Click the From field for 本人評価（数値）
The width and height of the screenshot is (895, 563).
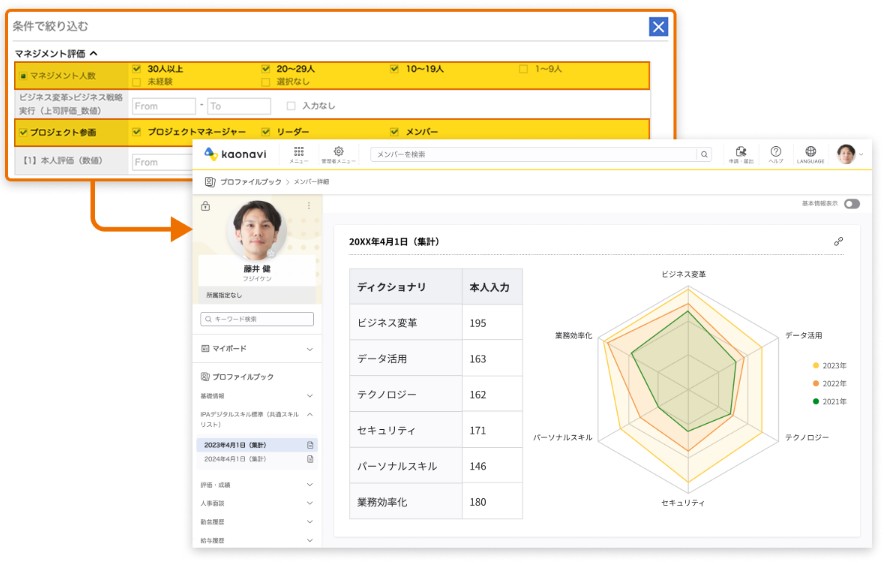(x=162, y=162)
